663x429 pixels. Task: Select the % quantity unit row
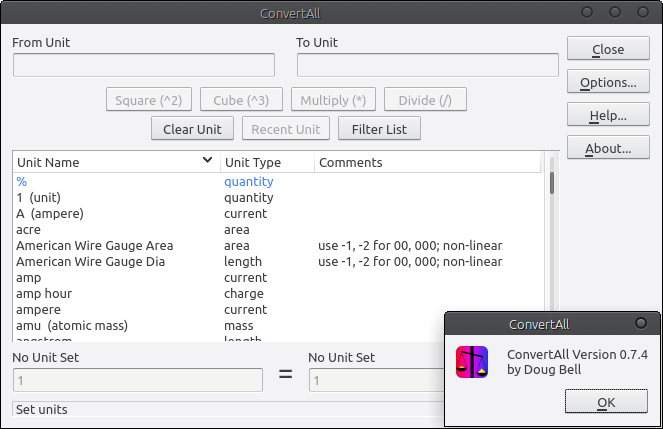[x=22, y=182]
